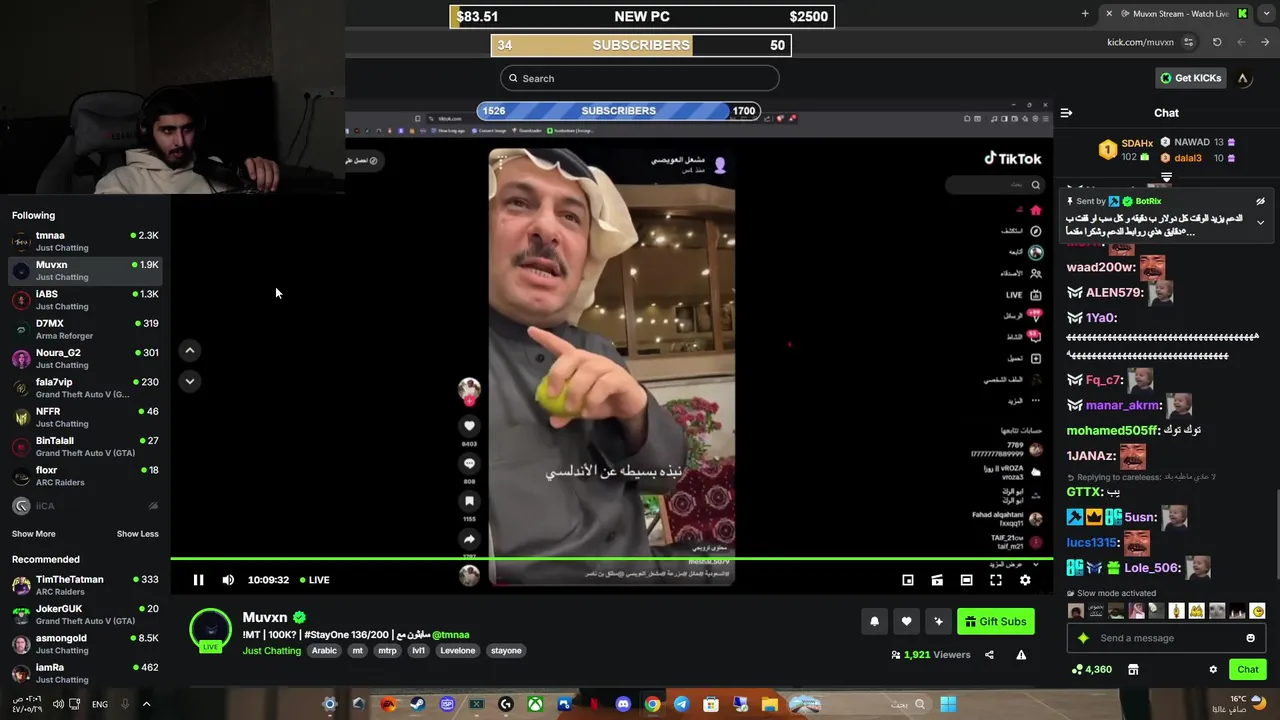
Task: Select the stayone tag
Action: [506, 651]
